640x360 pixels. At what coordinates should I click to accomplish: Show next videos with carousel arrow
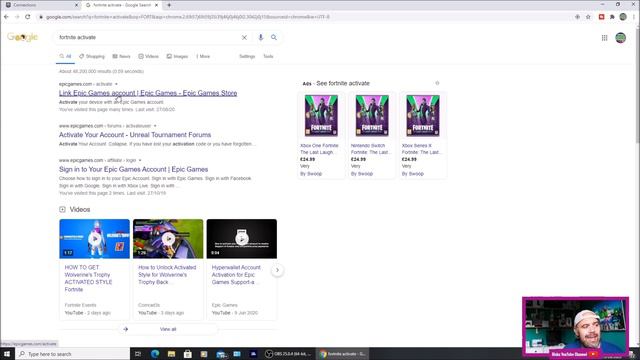(277, 270)
